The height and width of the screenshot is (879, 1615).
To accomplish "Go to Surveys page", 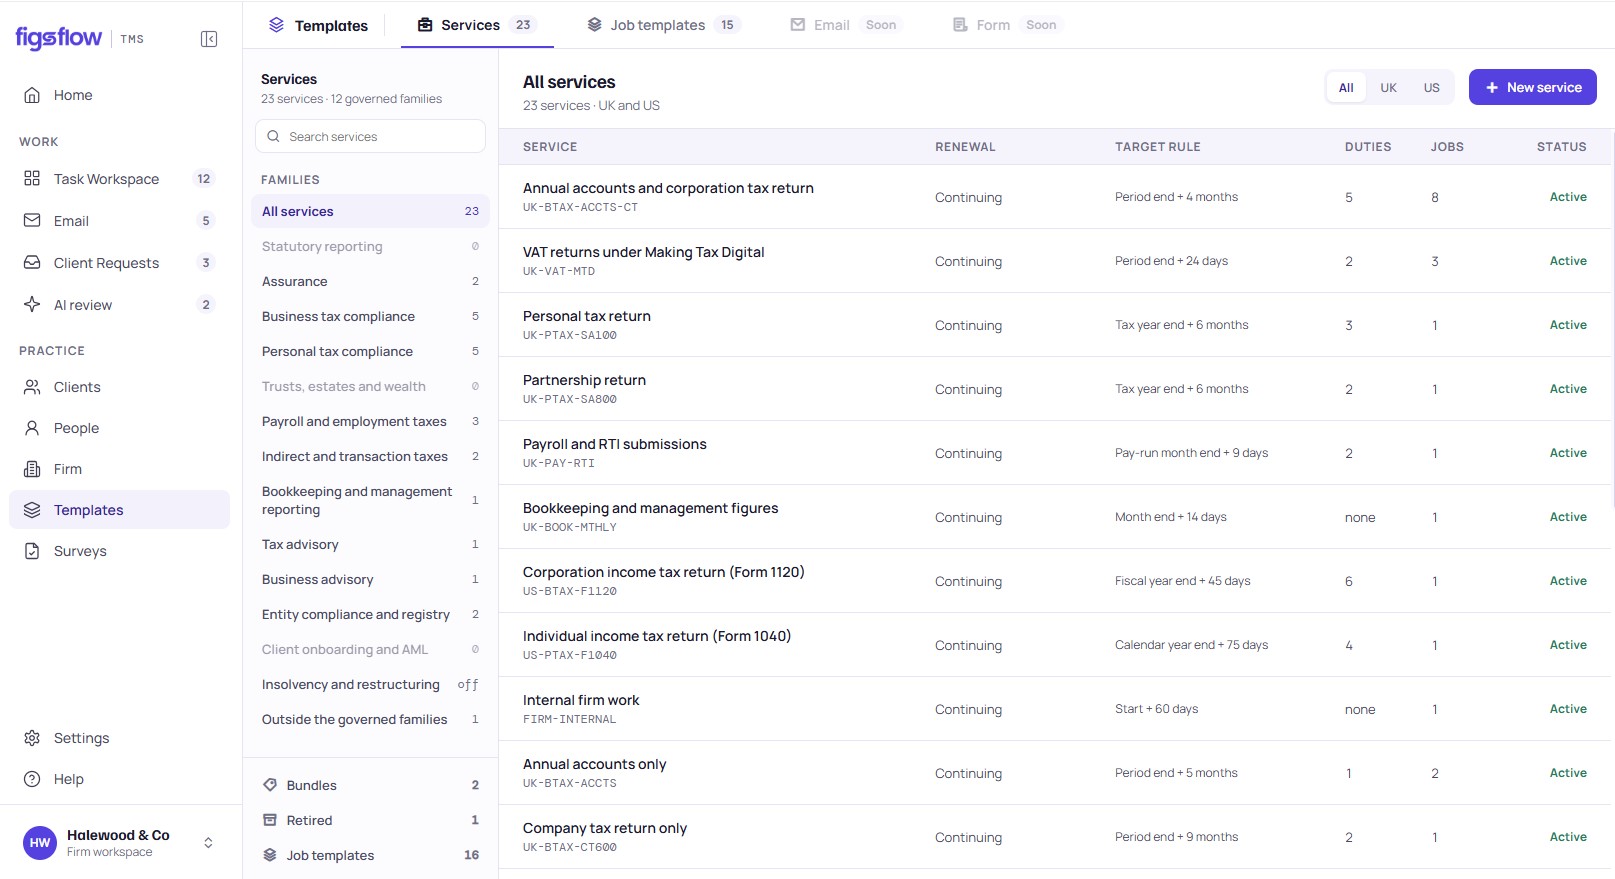I will pos(119,551).
